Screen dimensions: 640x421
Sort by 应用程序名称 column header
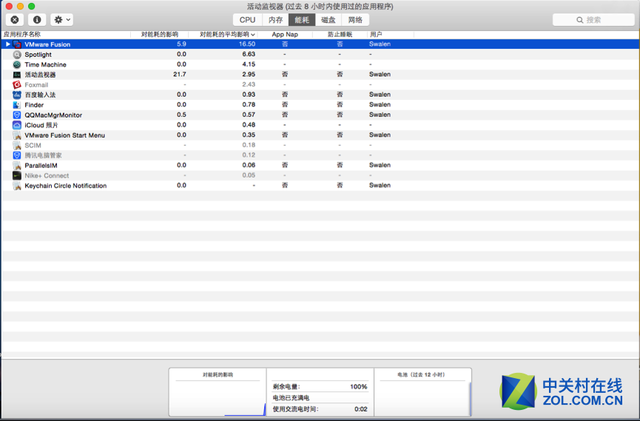click(x=67, y=34)
